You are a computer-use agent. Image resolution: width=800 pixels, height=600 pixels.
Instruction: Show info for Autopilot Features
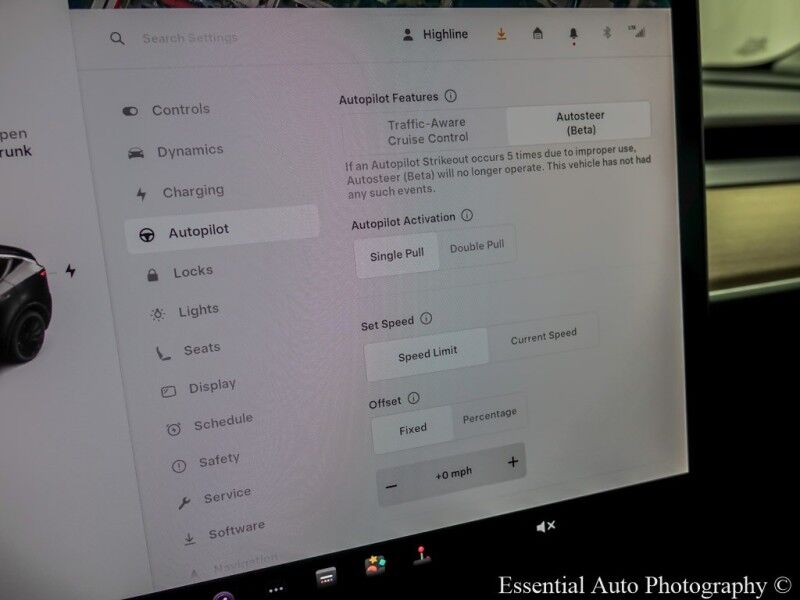[x=451, y=96]
